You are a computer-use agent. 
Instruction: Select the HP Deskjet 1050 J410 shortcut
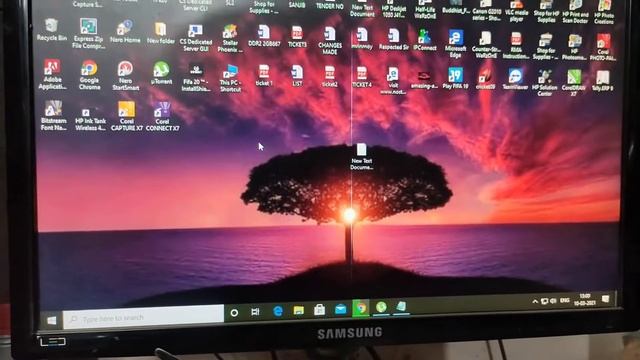pos(394,9)
